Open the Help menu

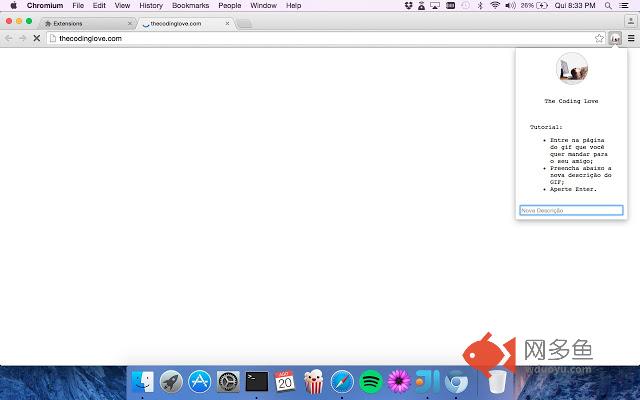tap(293, 5)
